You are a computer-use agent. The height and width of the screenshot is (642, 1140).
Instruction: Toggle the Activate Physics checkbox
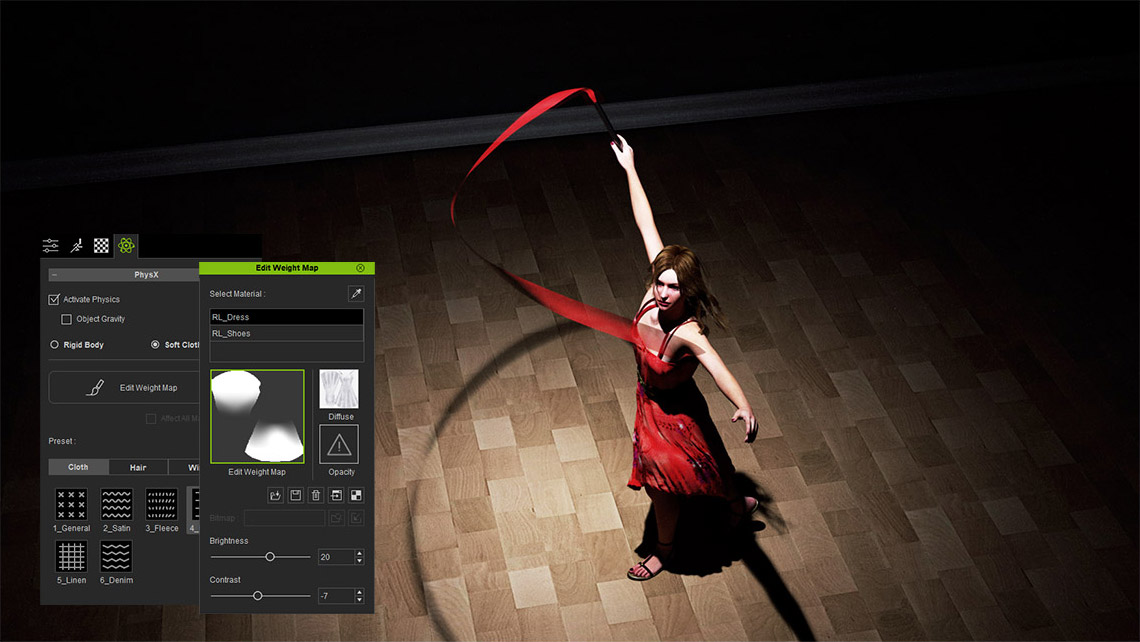click(54, 300)
